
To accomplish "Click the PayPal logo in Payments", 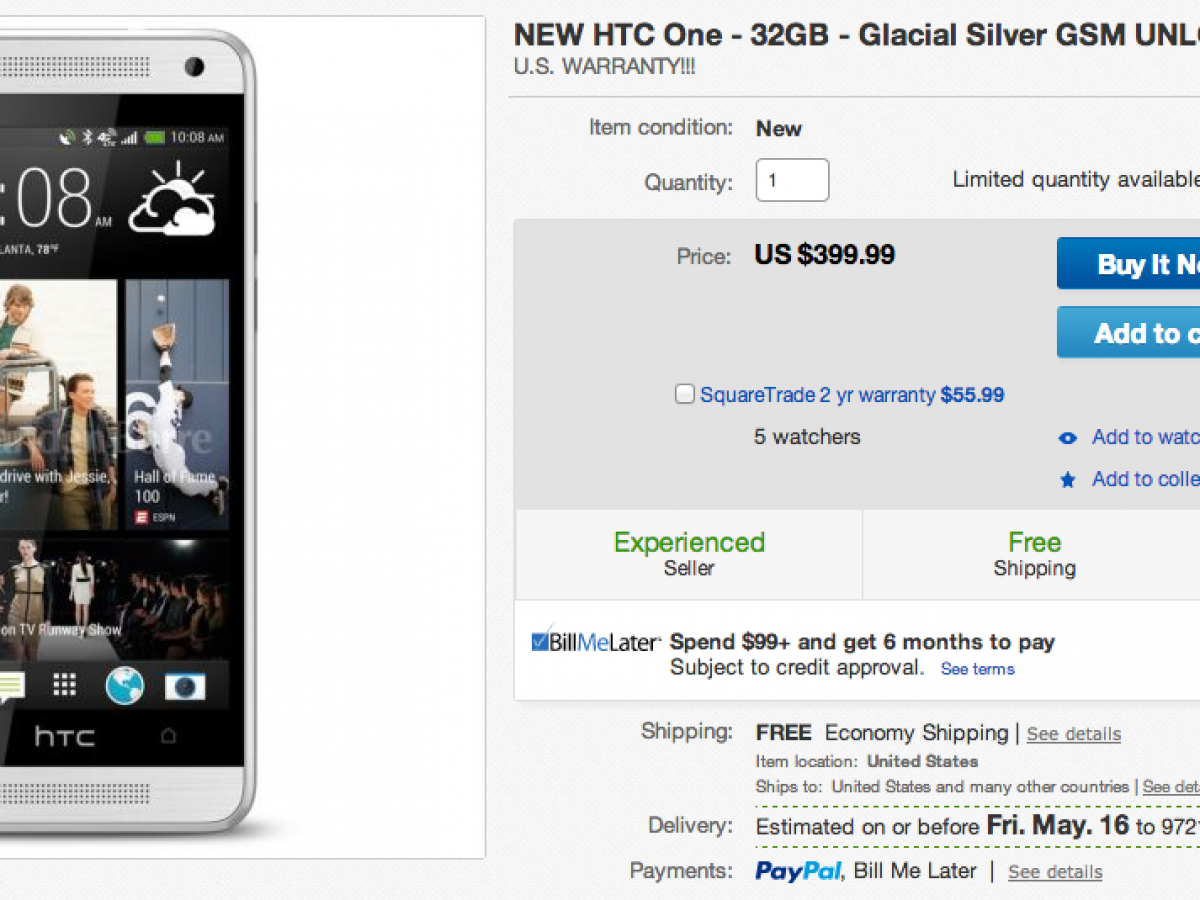I will pos(799,872).
